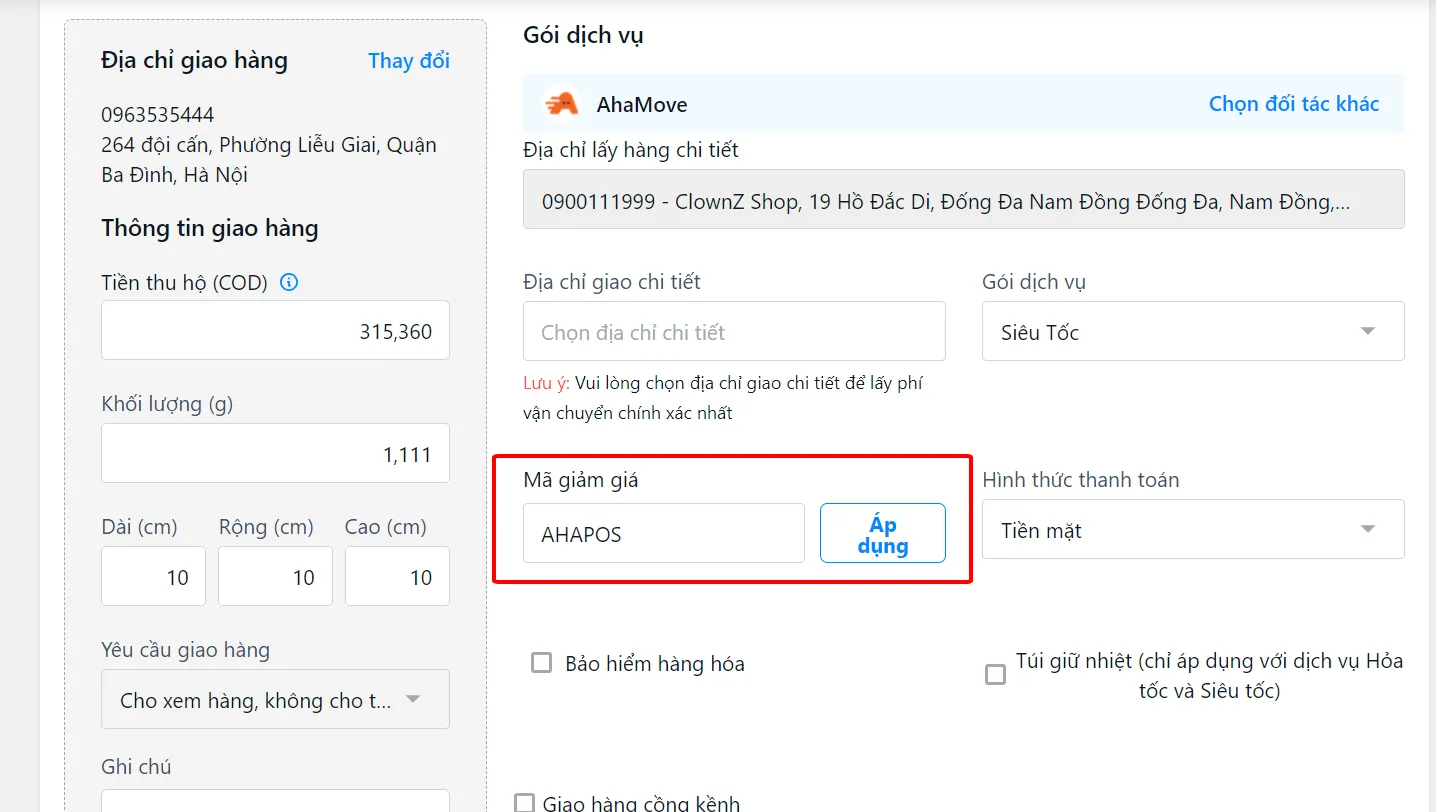
Task: Click Địa chỉ lấy hàng chi tiết field
Action: pos(964,199)
